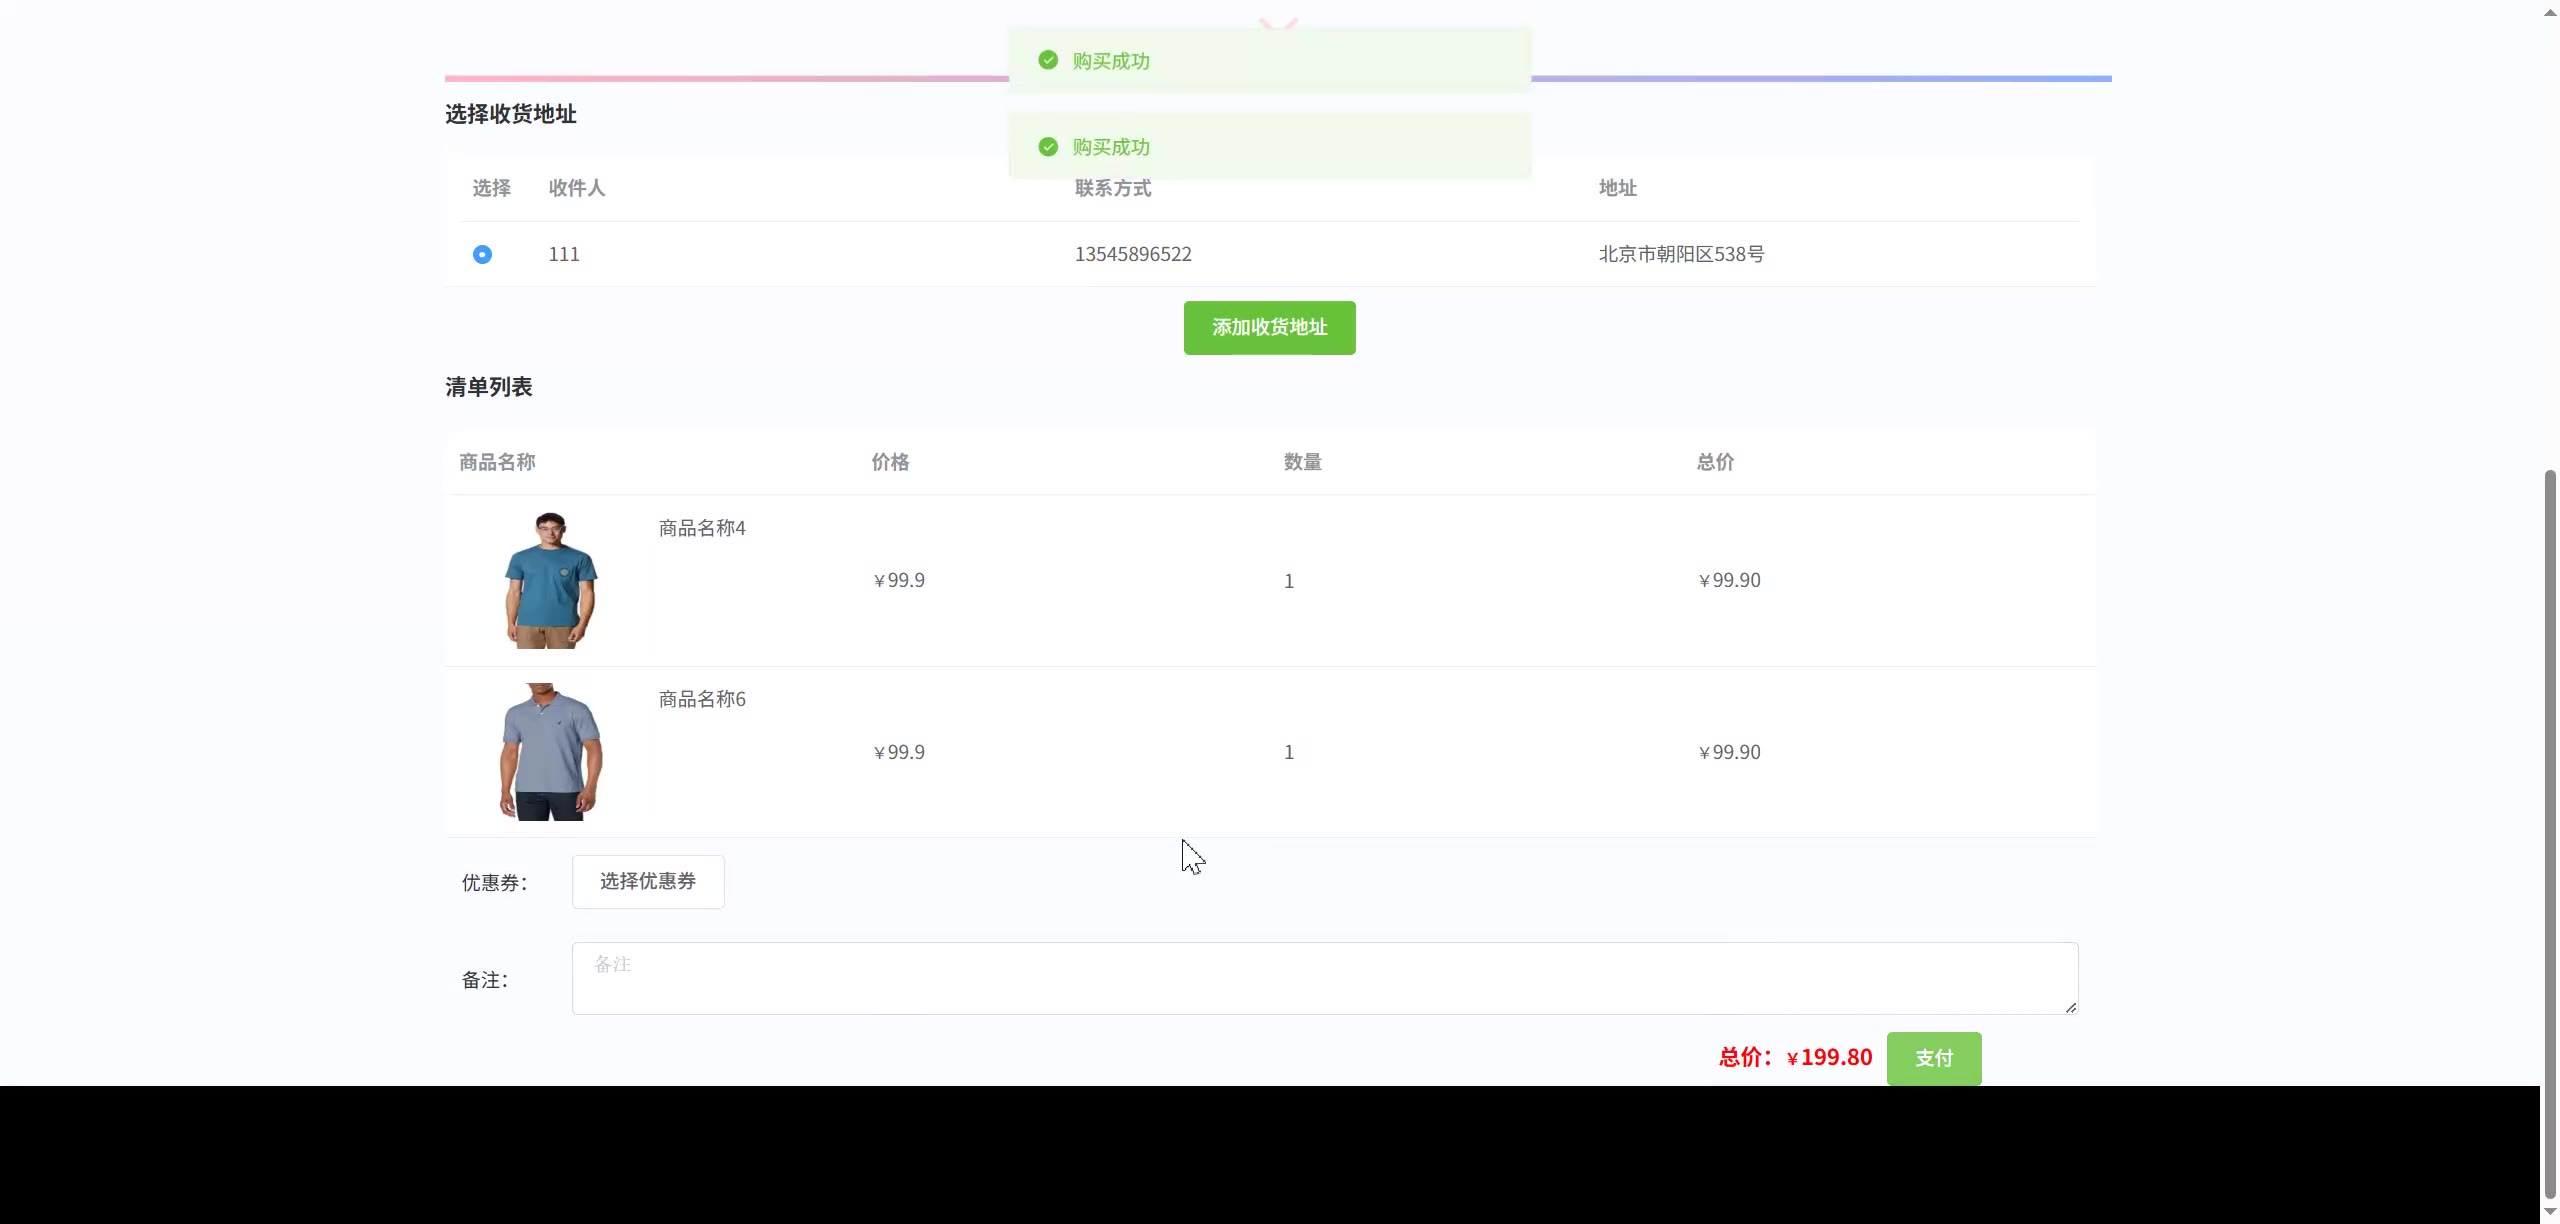The image size is (2560, 1224).
Task: Click product name 商品名称4
Action: pos(702,528)
